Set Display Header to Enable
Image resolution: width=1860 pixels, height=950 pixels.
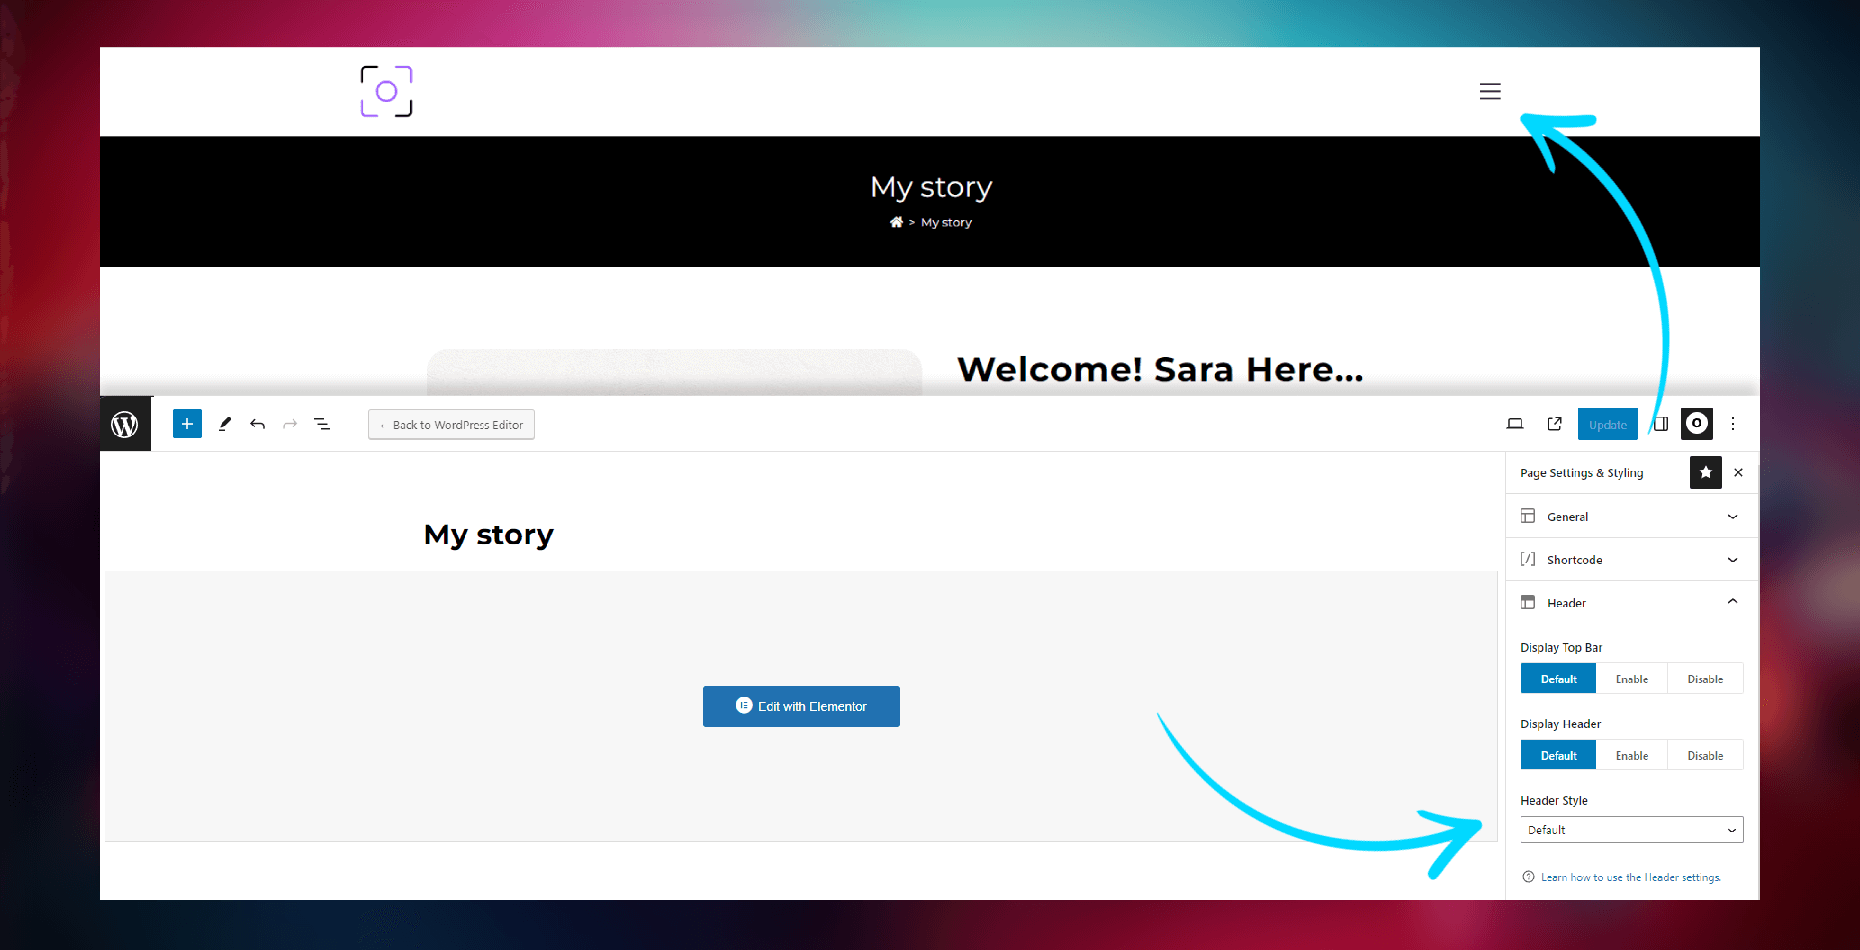1632,756
